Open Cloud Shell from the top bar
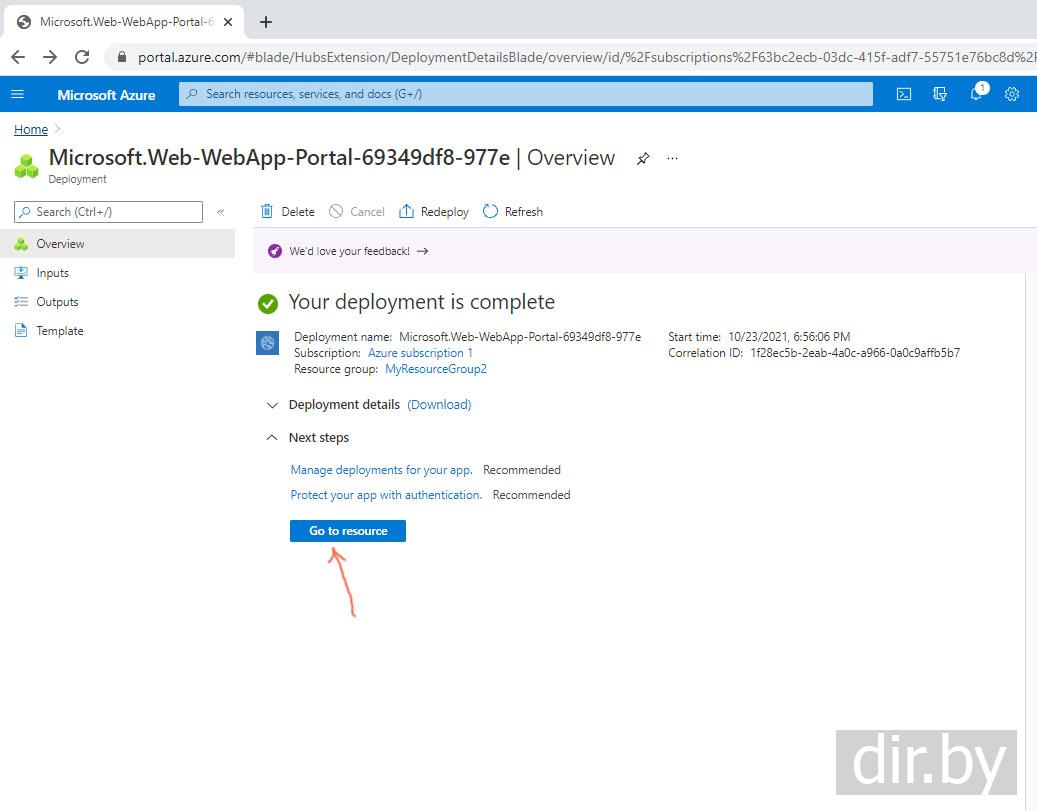 (x=903, y=94)
